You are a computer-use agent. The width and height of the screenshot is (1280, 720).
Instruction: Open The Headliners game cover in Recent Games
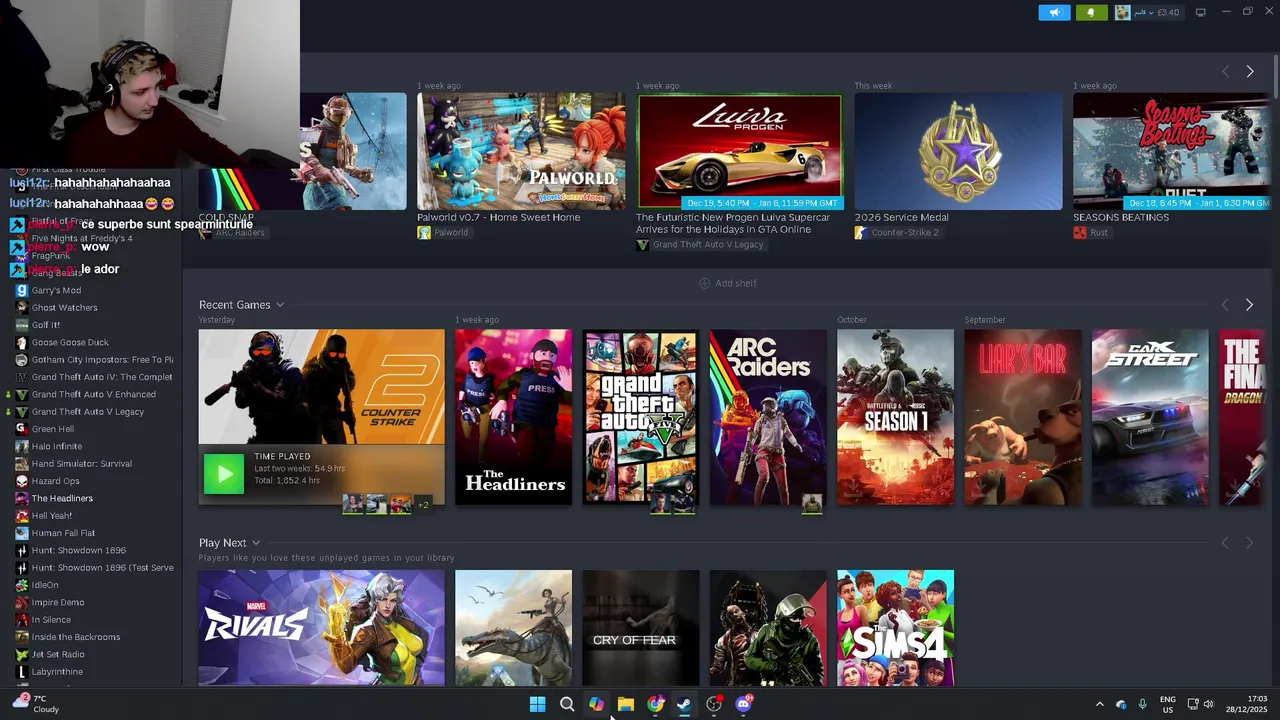pos(514,417)
